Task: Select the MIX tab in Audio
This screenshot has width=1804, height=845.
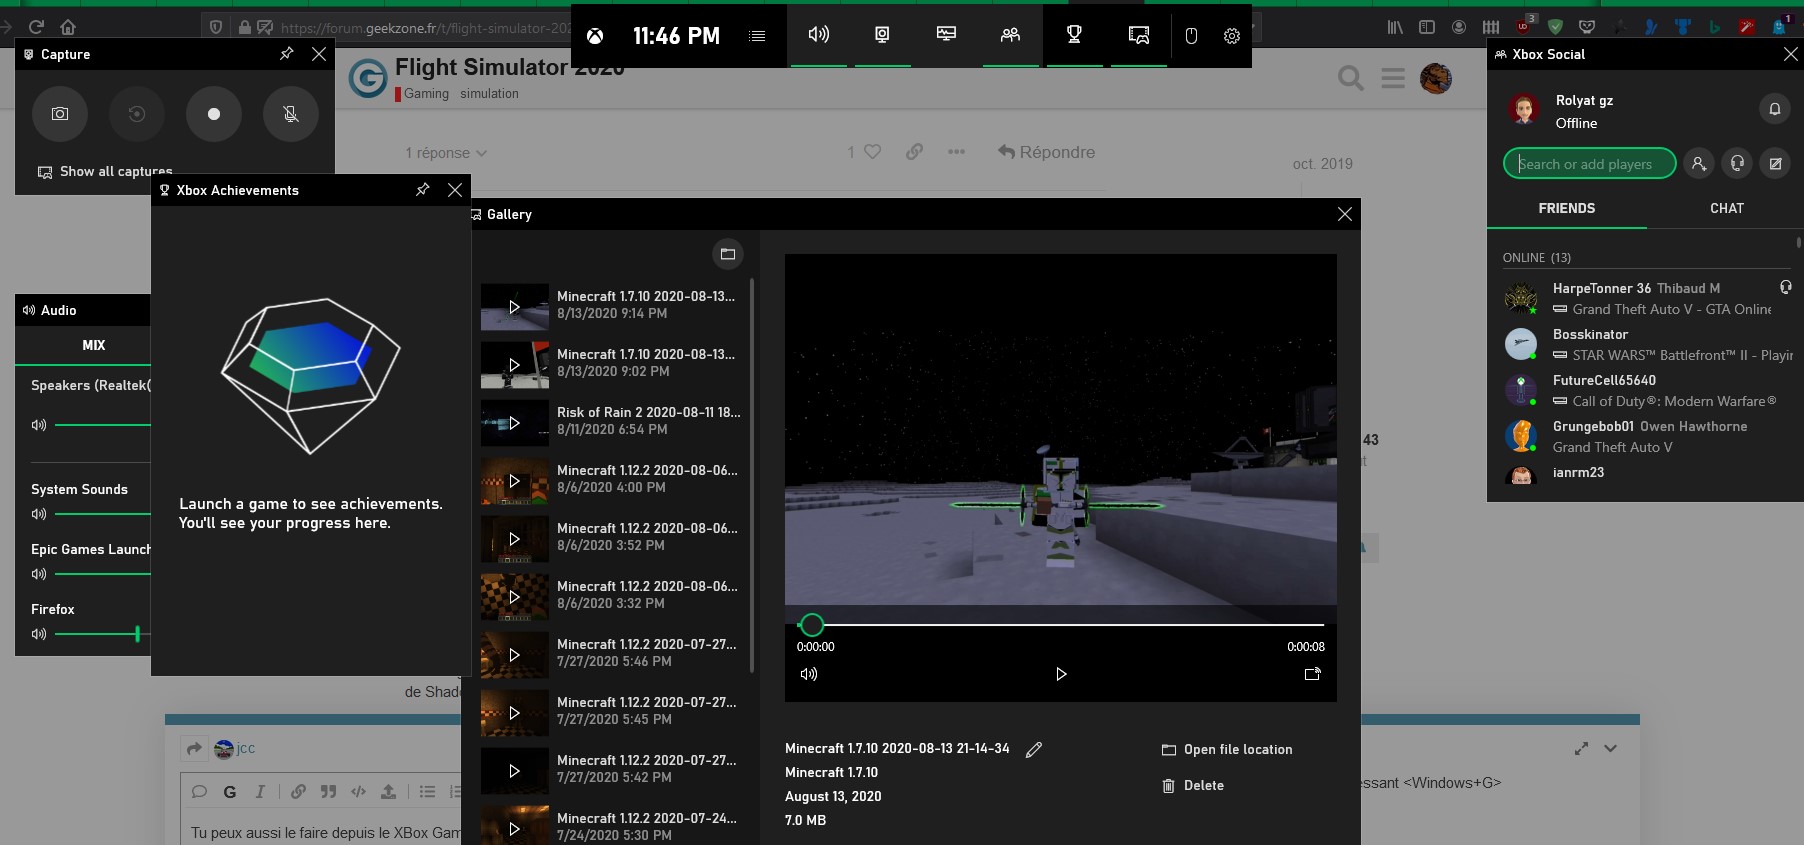Action: (93, 345)
